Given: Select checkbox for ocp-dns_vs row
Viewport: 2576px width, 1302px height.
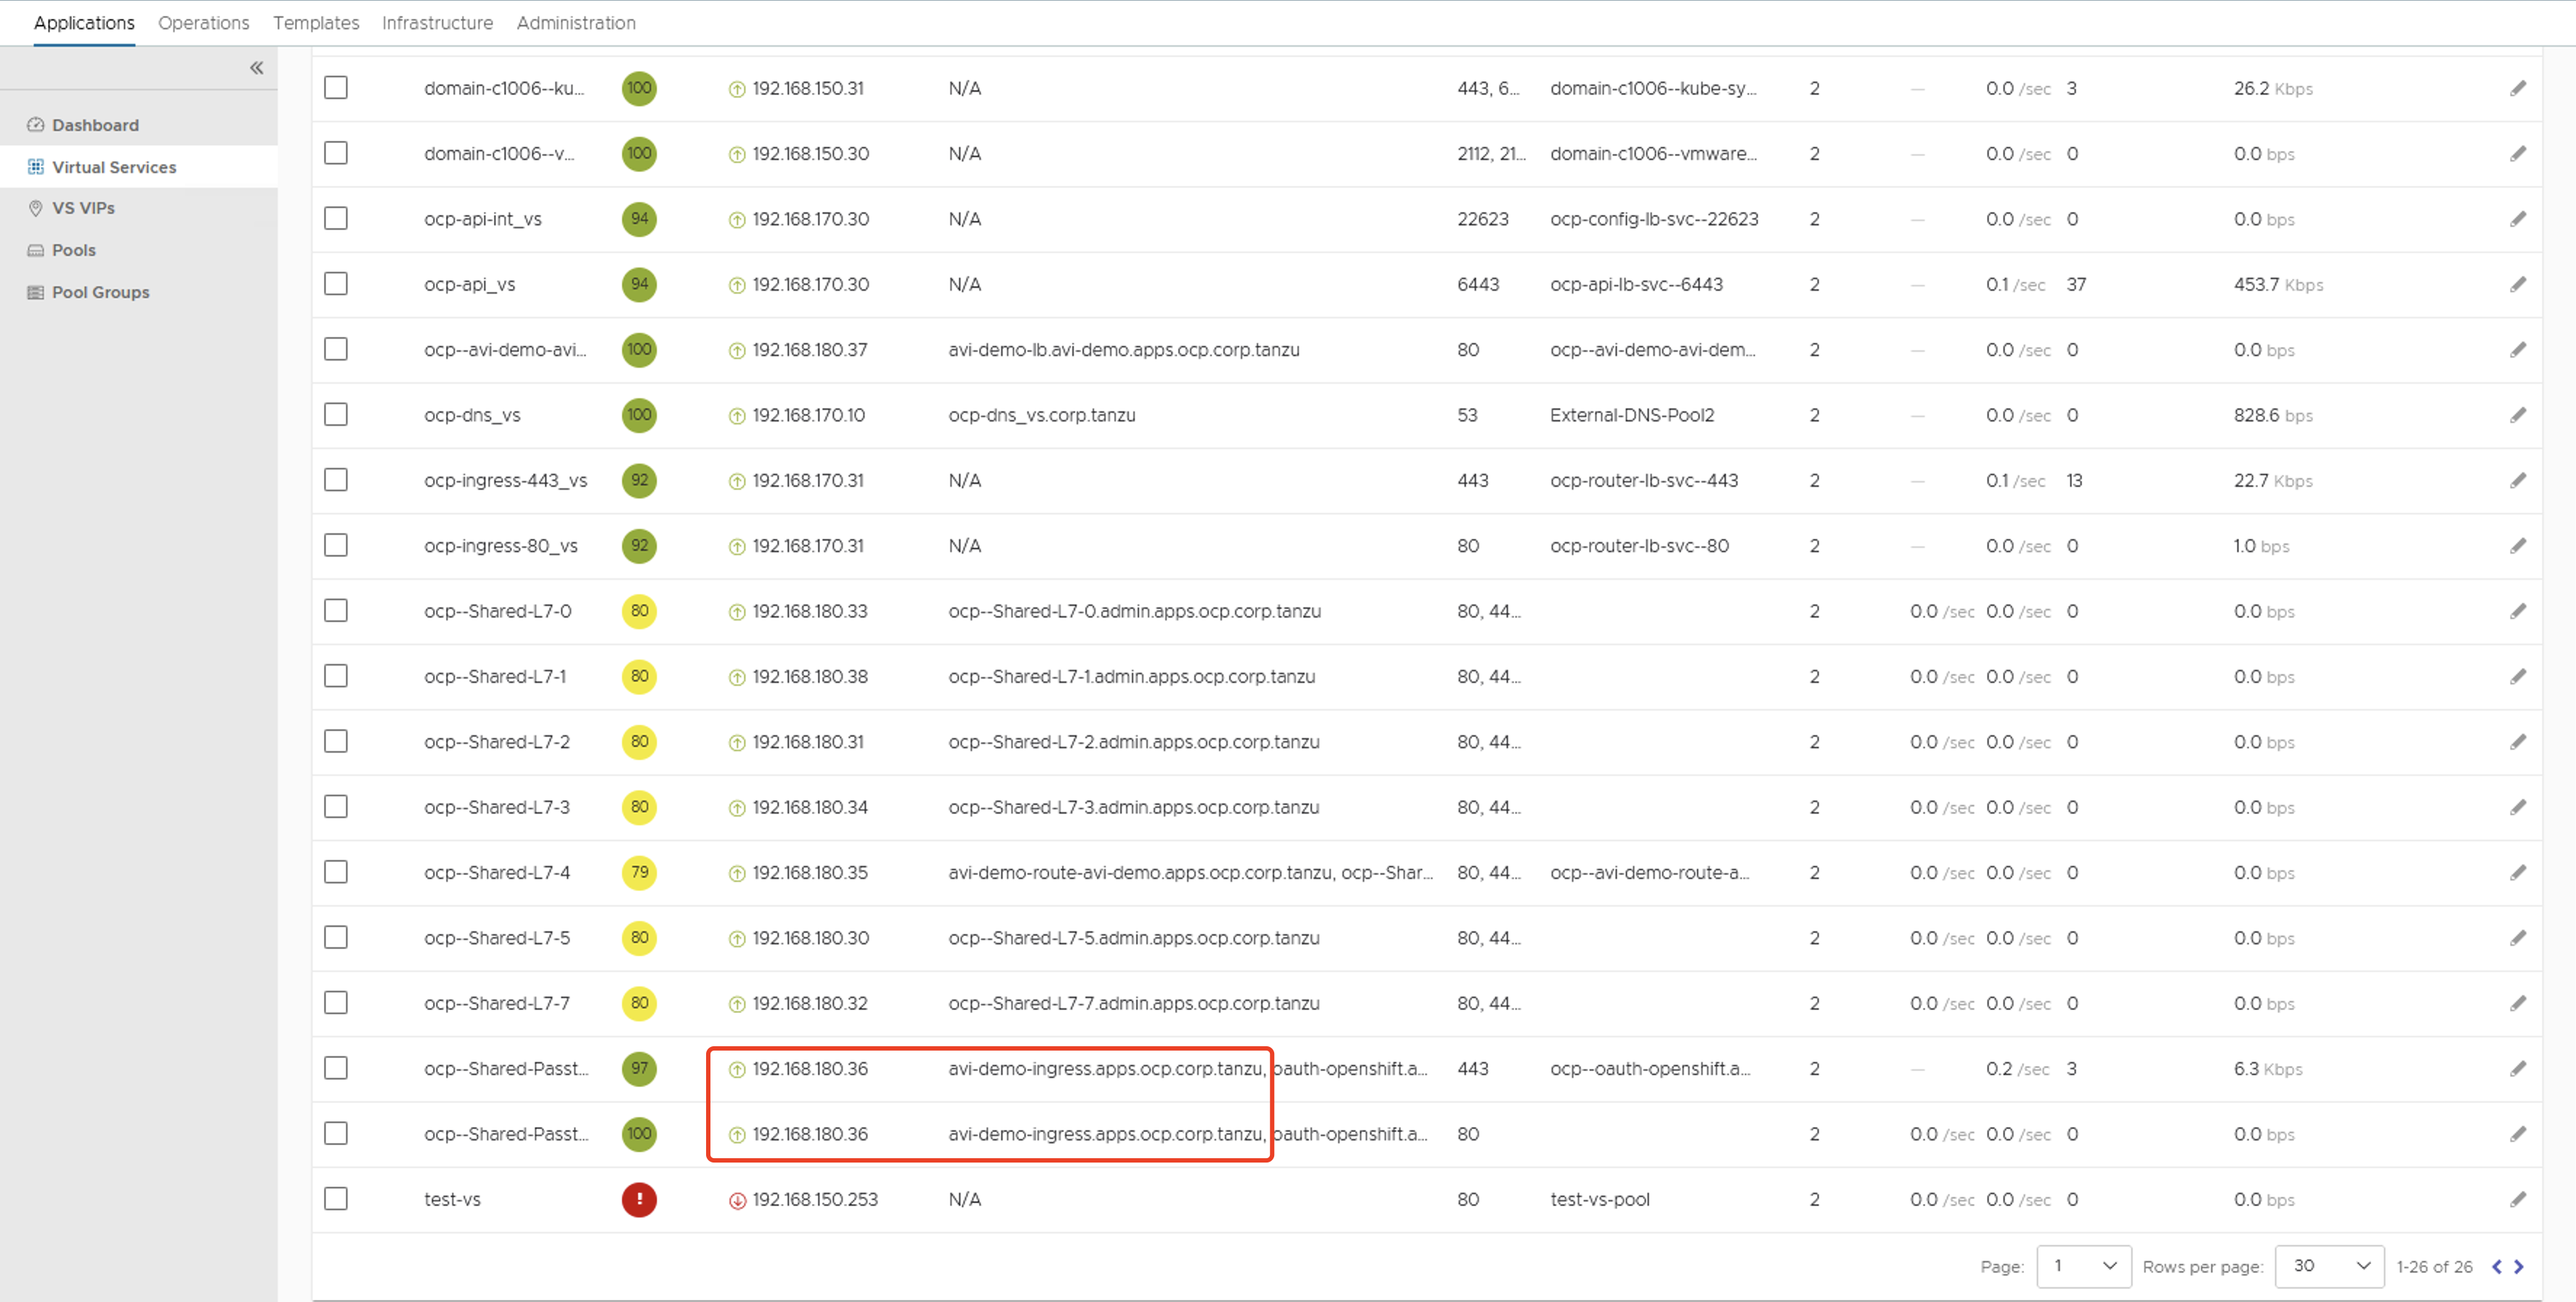Looking at the screenshot, I should click(x=336, y=415).
